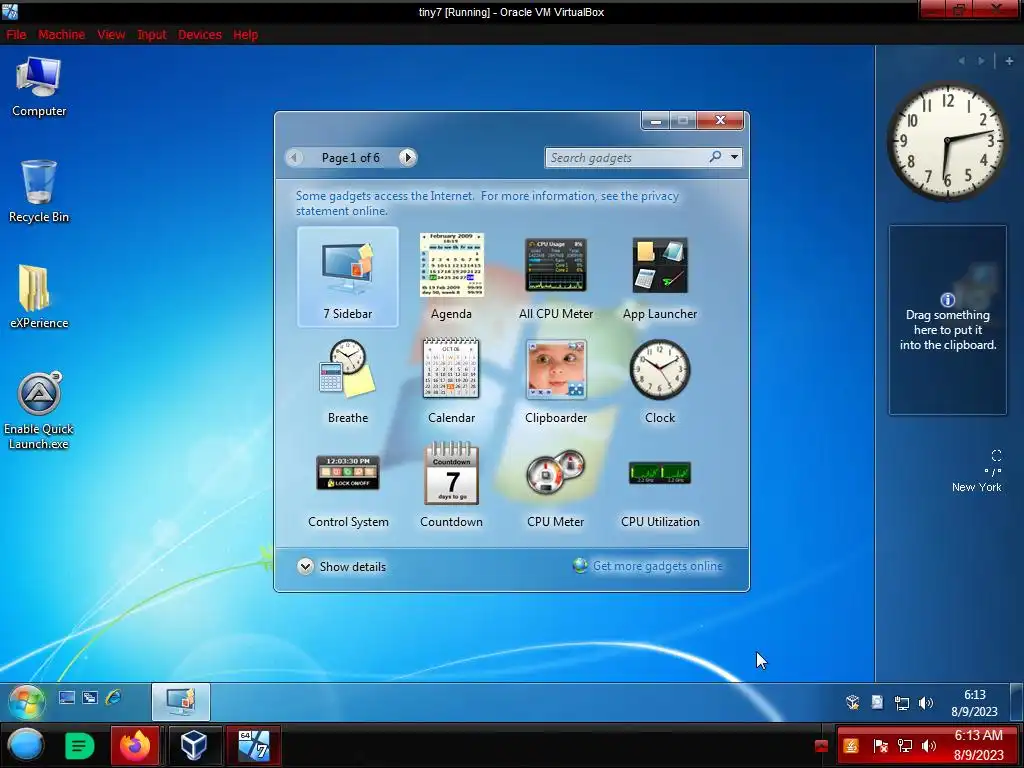Screen dimensions: 1024x768
Task: Click the host start circle button
Action: click(26, 745)
